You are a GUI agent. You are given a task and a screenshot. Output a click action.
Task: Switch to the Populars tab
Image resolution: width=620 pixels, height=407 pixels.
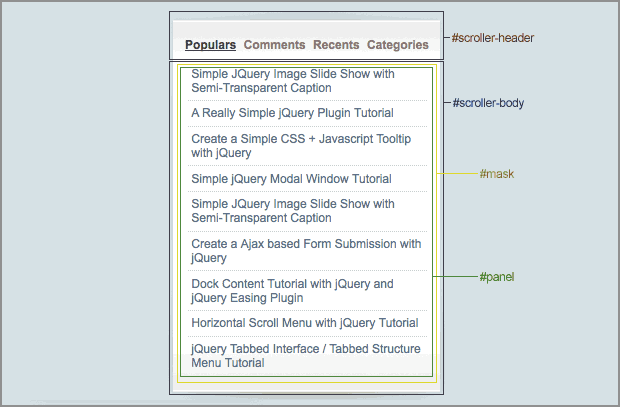click(x=210, y=45)
